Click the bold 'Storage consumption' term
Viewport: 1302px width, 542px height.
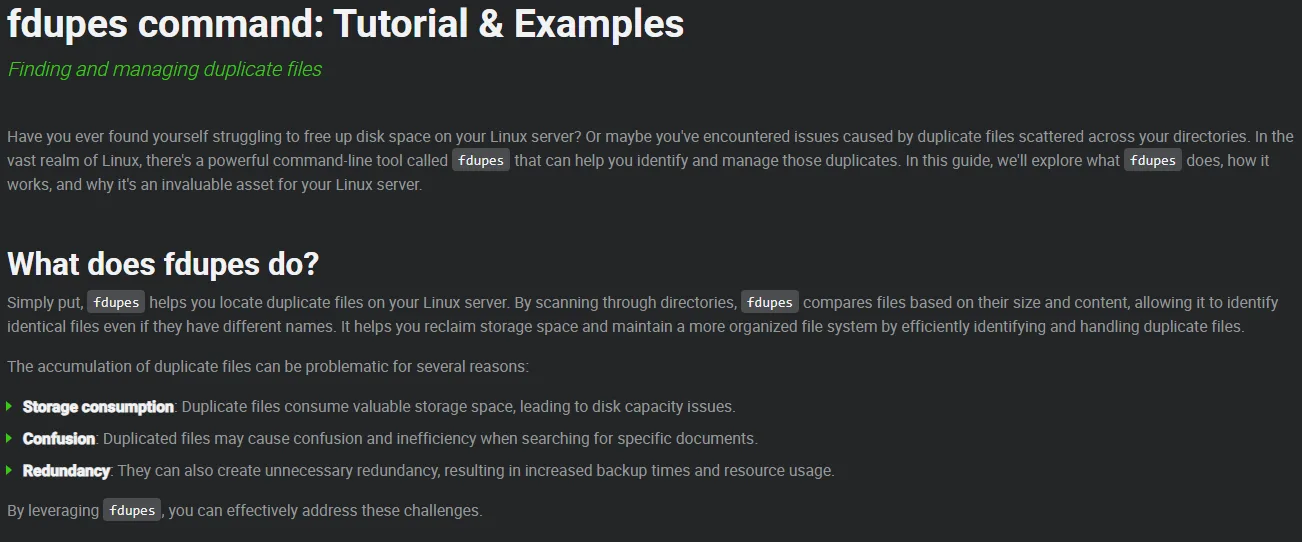(98, 407)
